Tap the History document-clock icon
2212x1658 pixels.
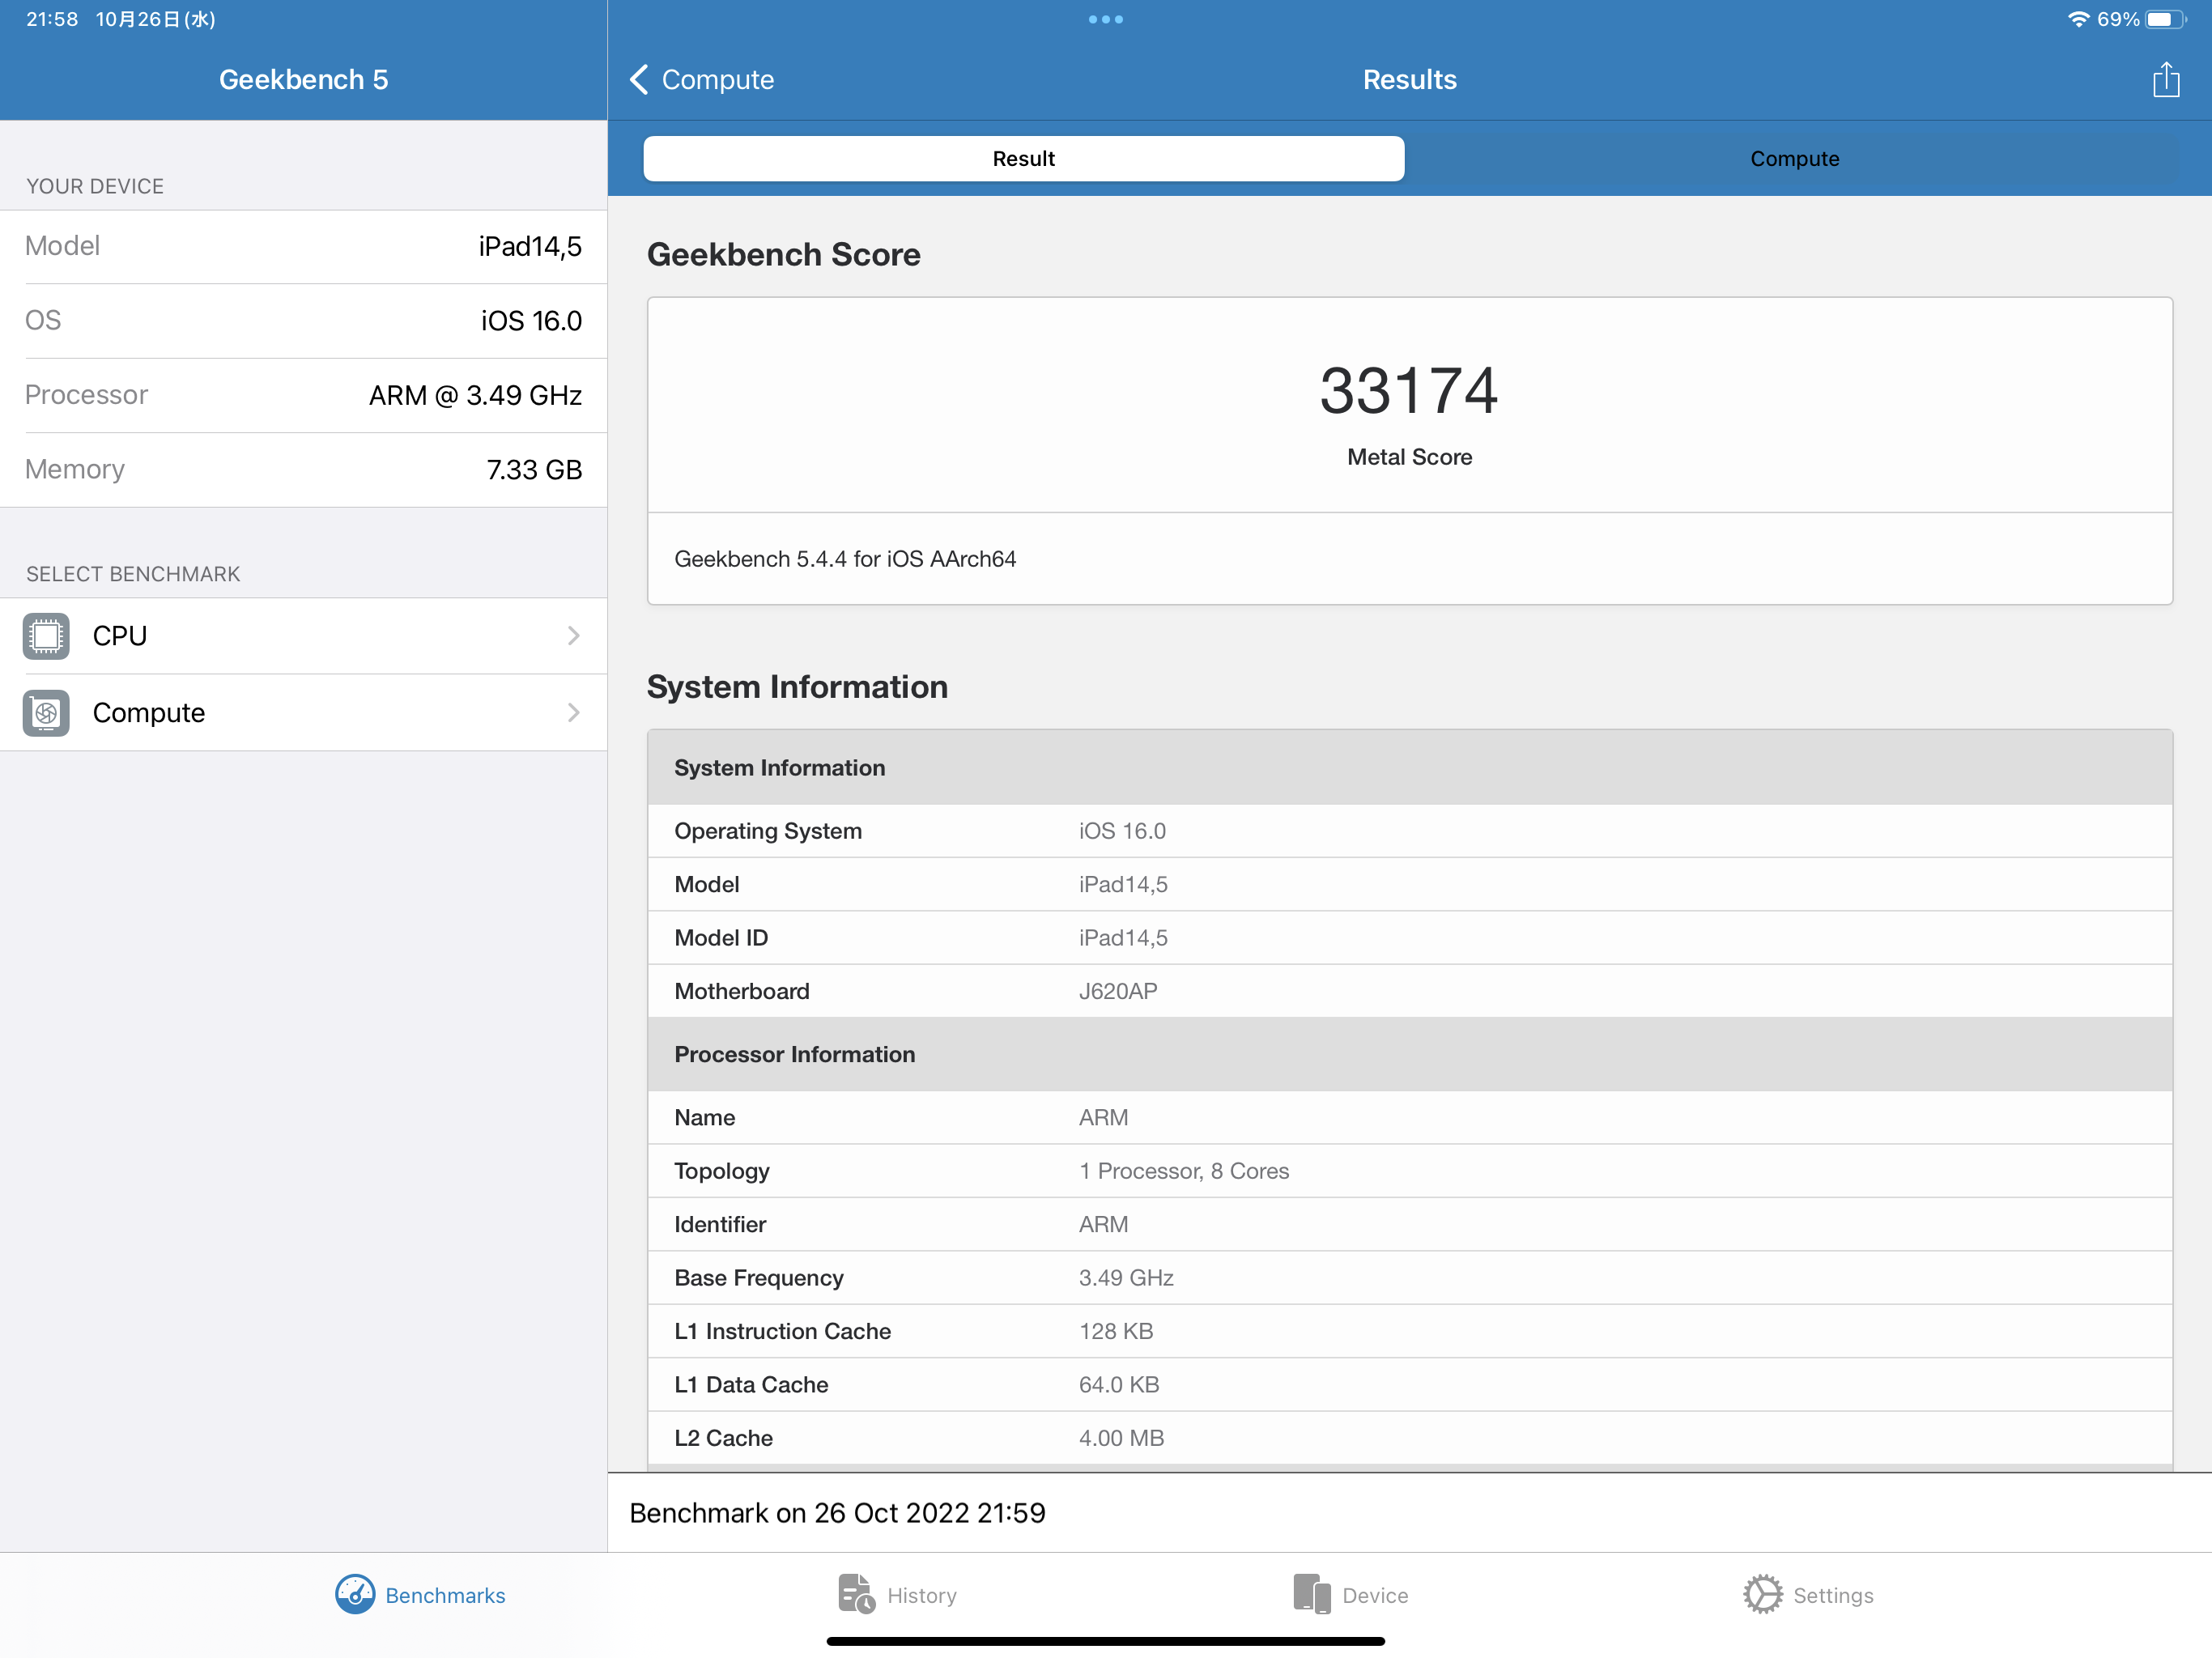pos(856,1594)
